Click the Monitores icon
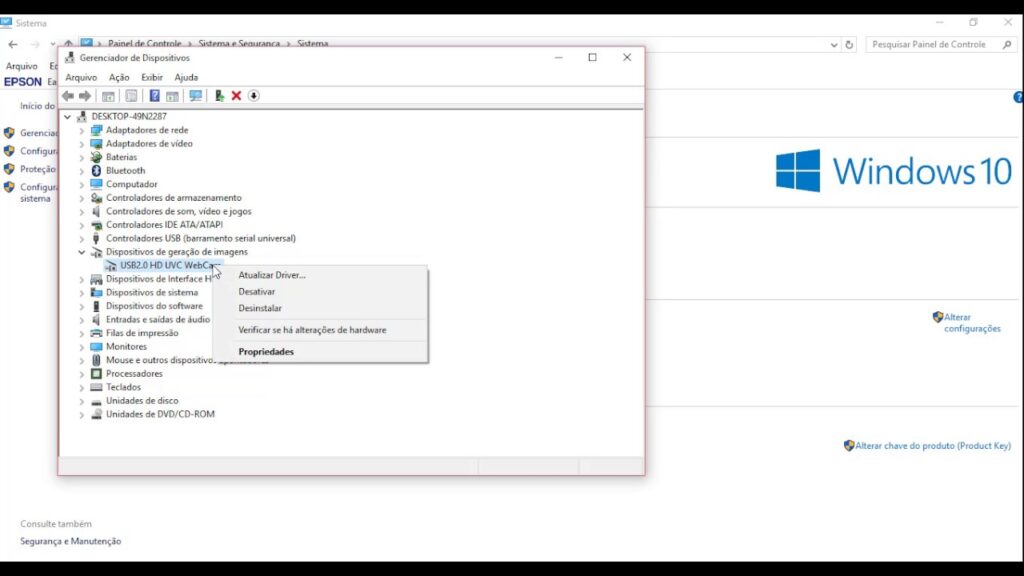Image resolution: width=1024 pixels, height=576 pixels. pos(96,347)
